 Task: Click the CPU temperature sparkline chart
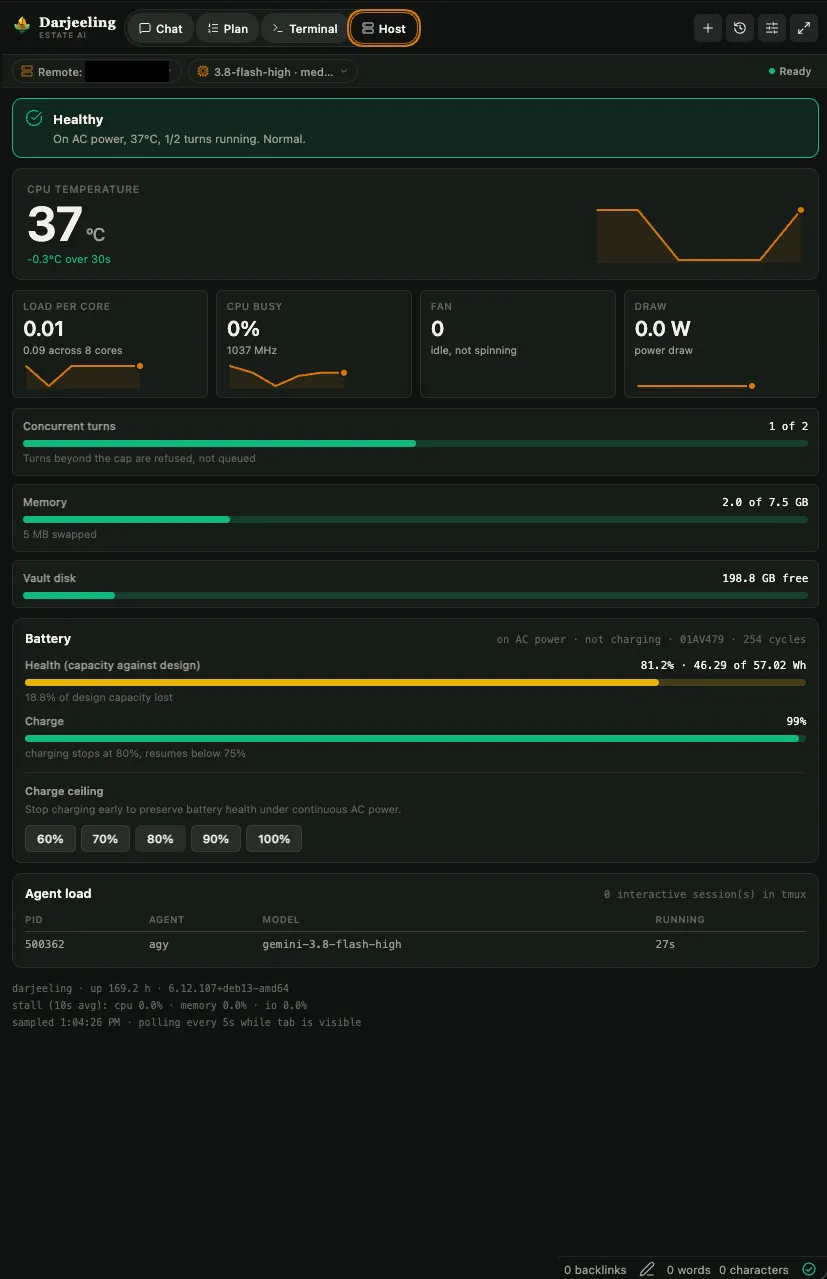pos(699,235)
